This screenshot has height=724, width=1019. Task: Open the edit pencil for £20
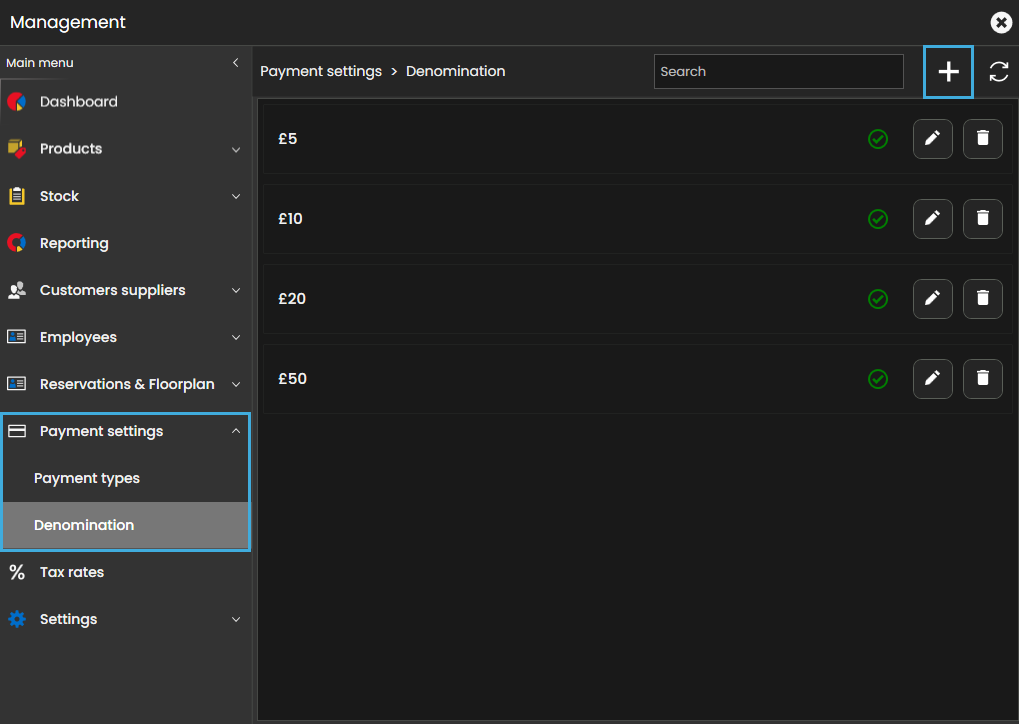(932, 299)
